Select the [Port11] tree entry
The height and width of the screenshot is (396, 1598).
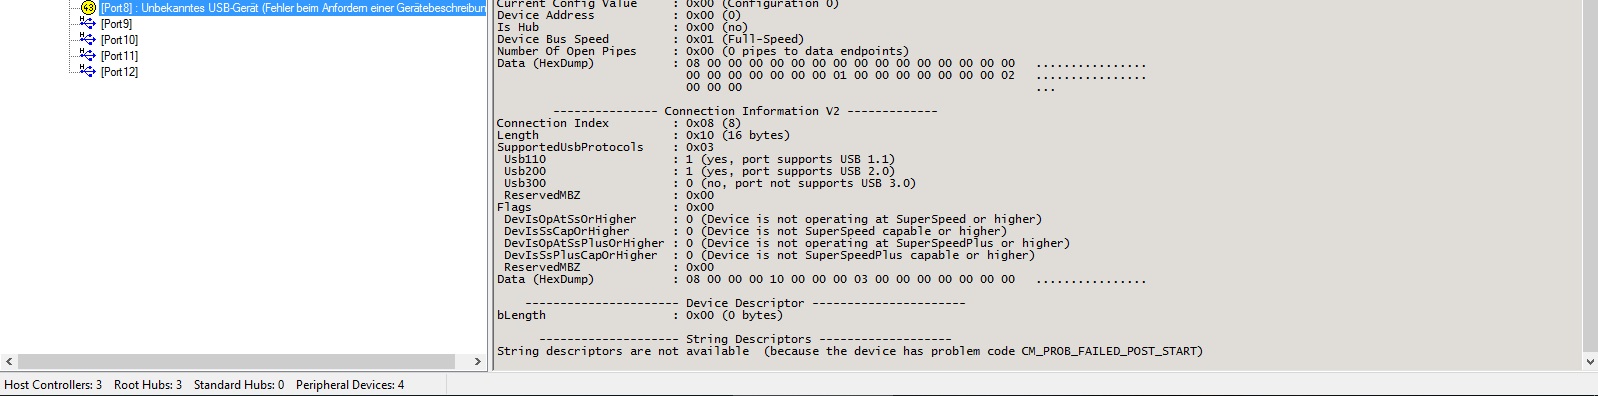click(x=119, y=55)
